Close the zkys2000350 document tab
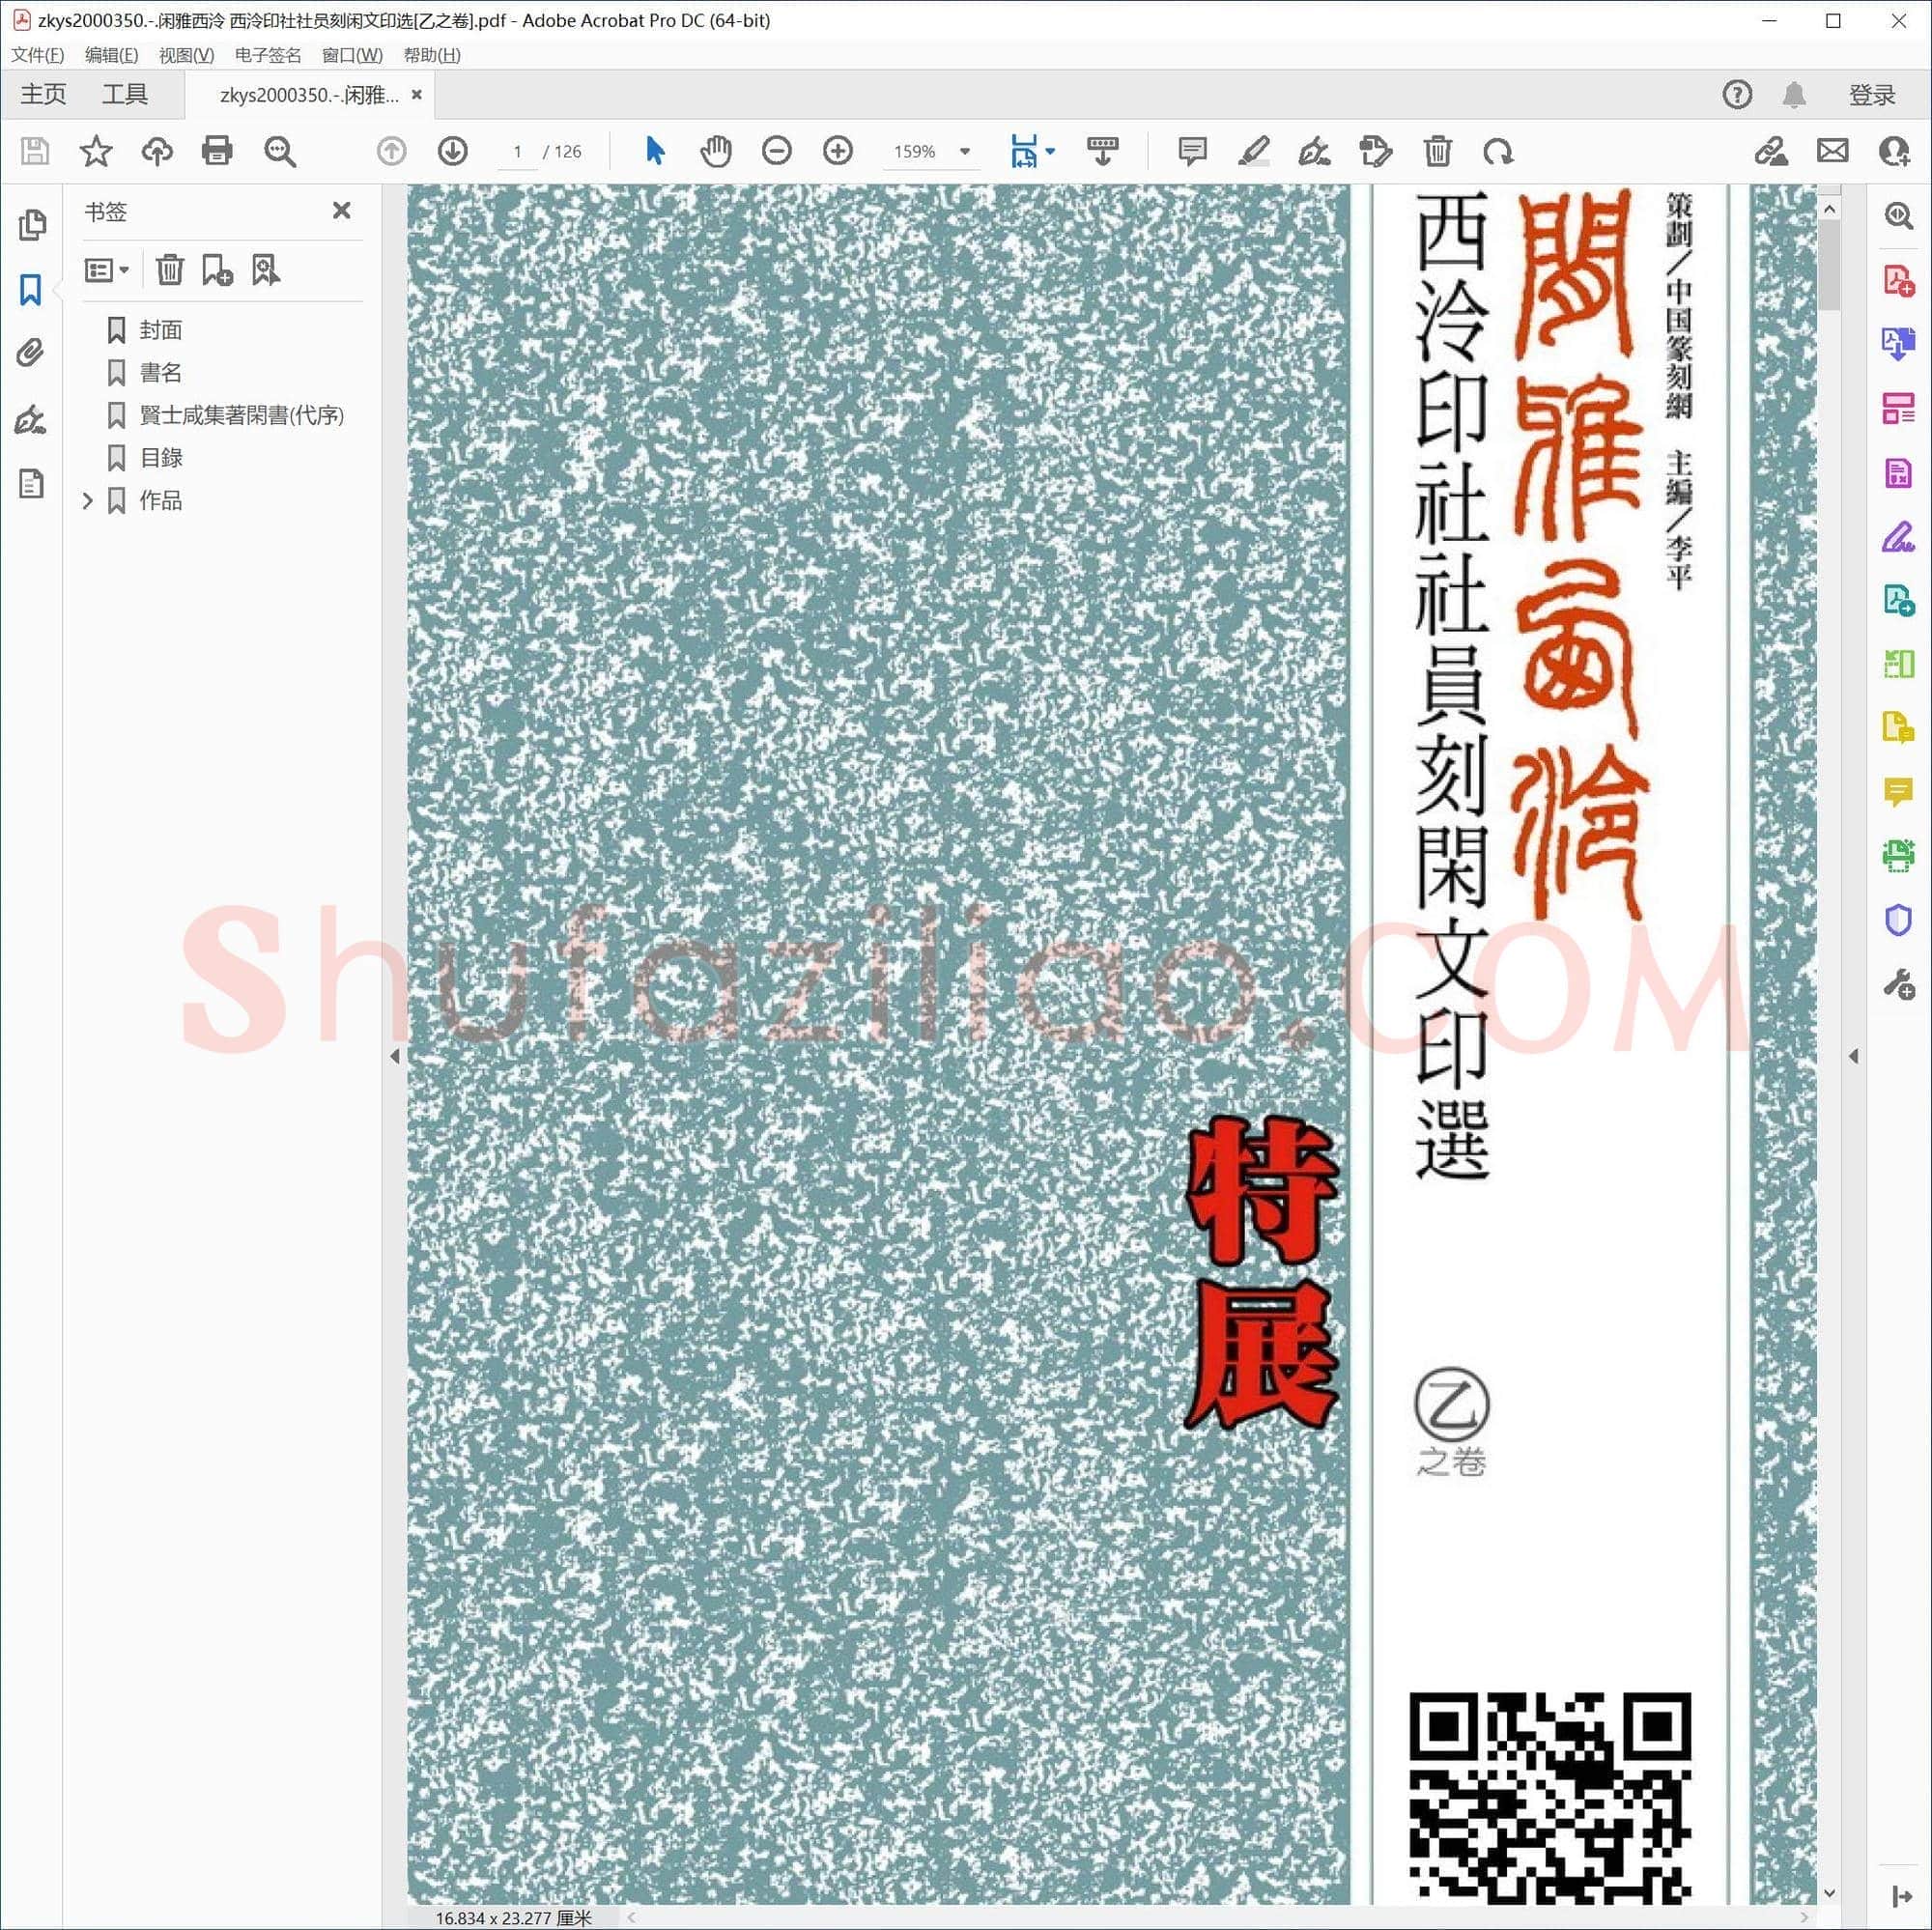The image size is (1932, 1930). 417,94
